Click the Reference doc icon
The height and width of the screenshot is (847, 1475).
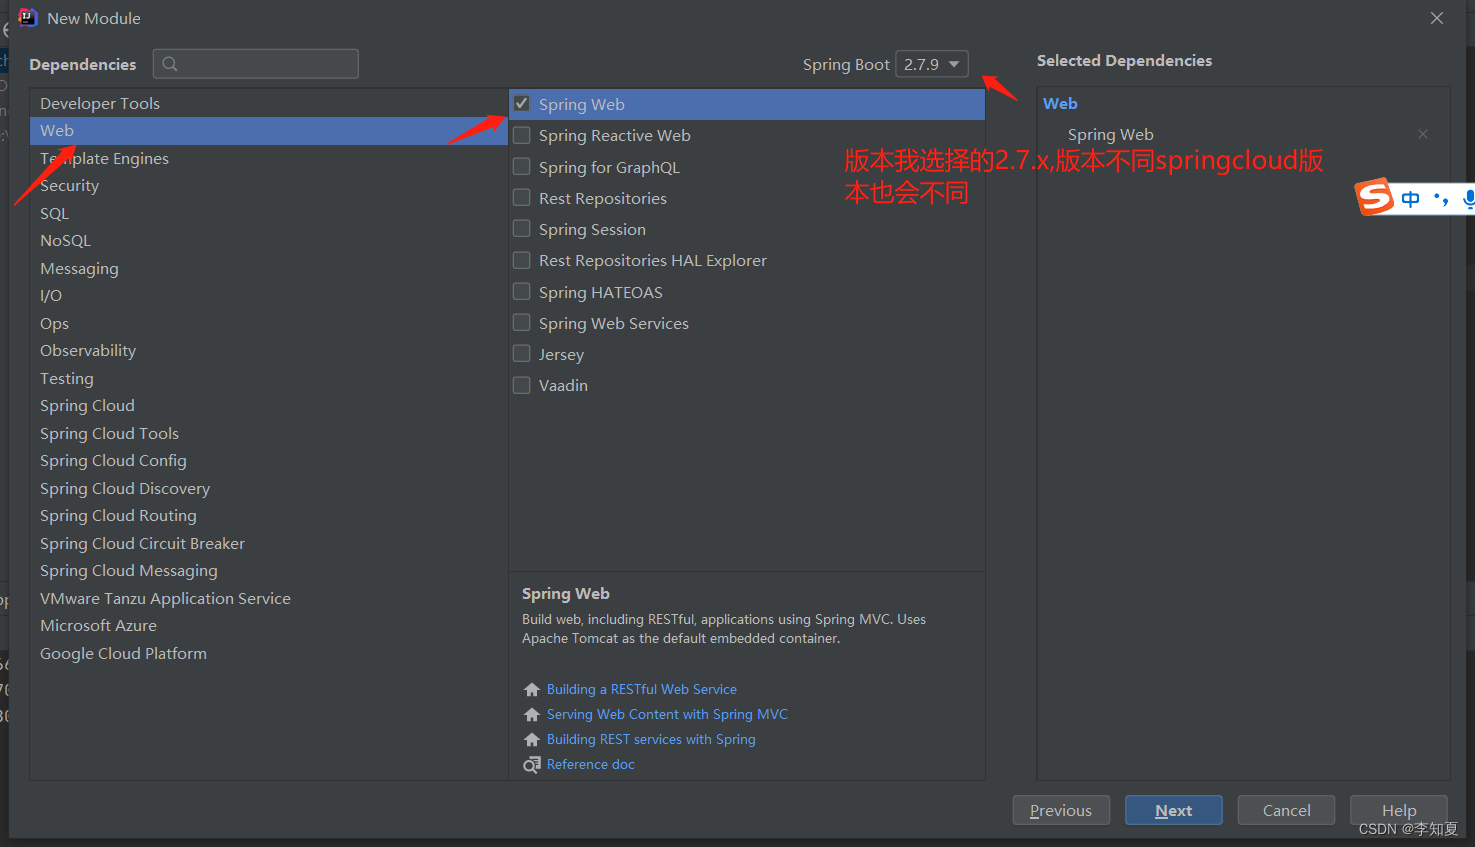click(x=532, y=764)
